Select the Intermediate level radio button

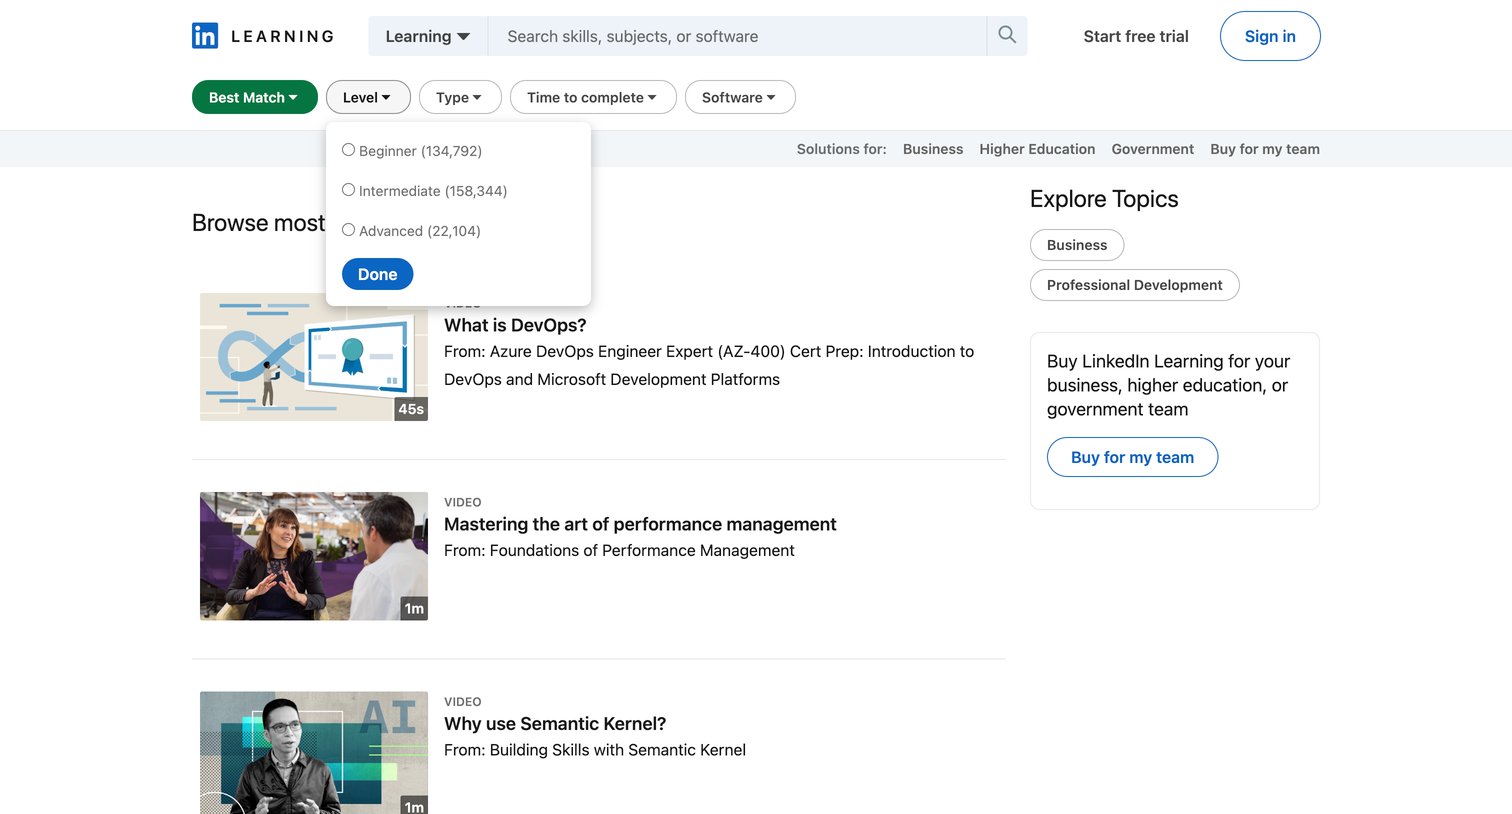pyautogui.click(x=348, y=190)
